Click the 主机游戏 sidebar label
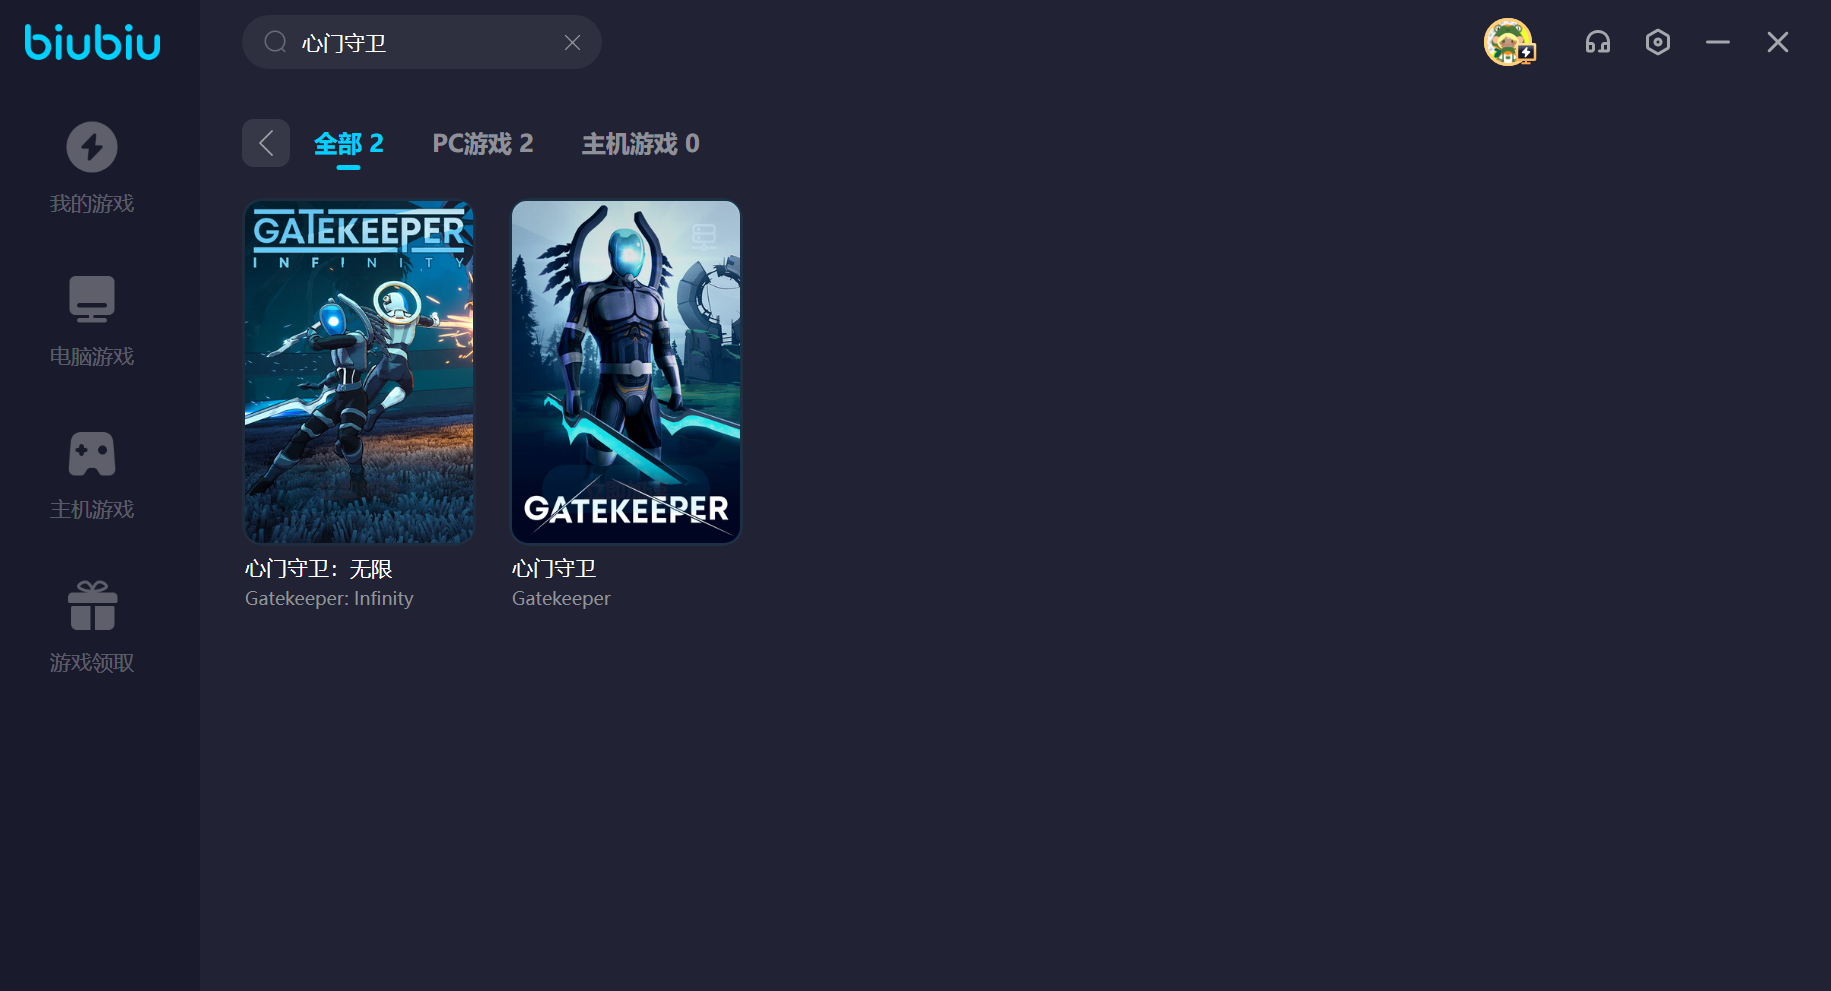 coord(92,510)
